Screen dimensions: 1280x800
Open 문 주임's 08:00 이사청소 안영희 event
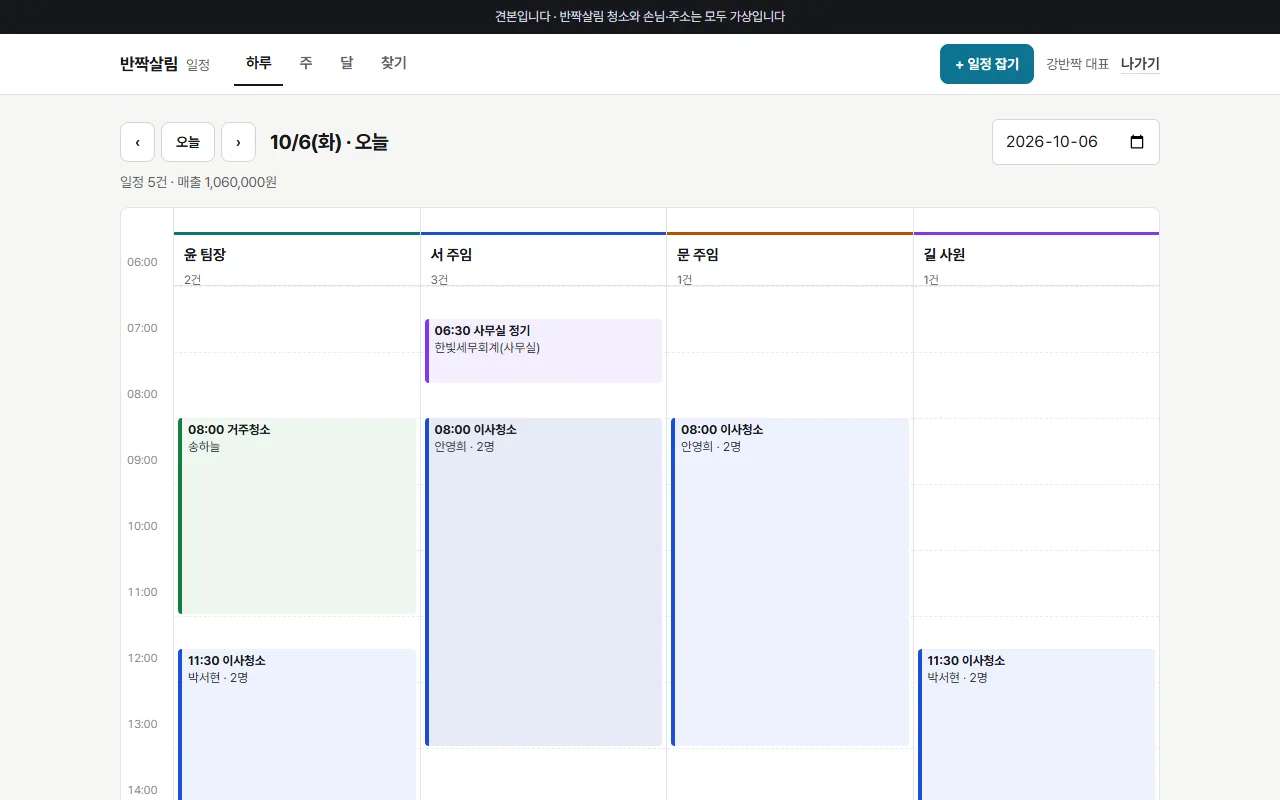coord(790,582)
